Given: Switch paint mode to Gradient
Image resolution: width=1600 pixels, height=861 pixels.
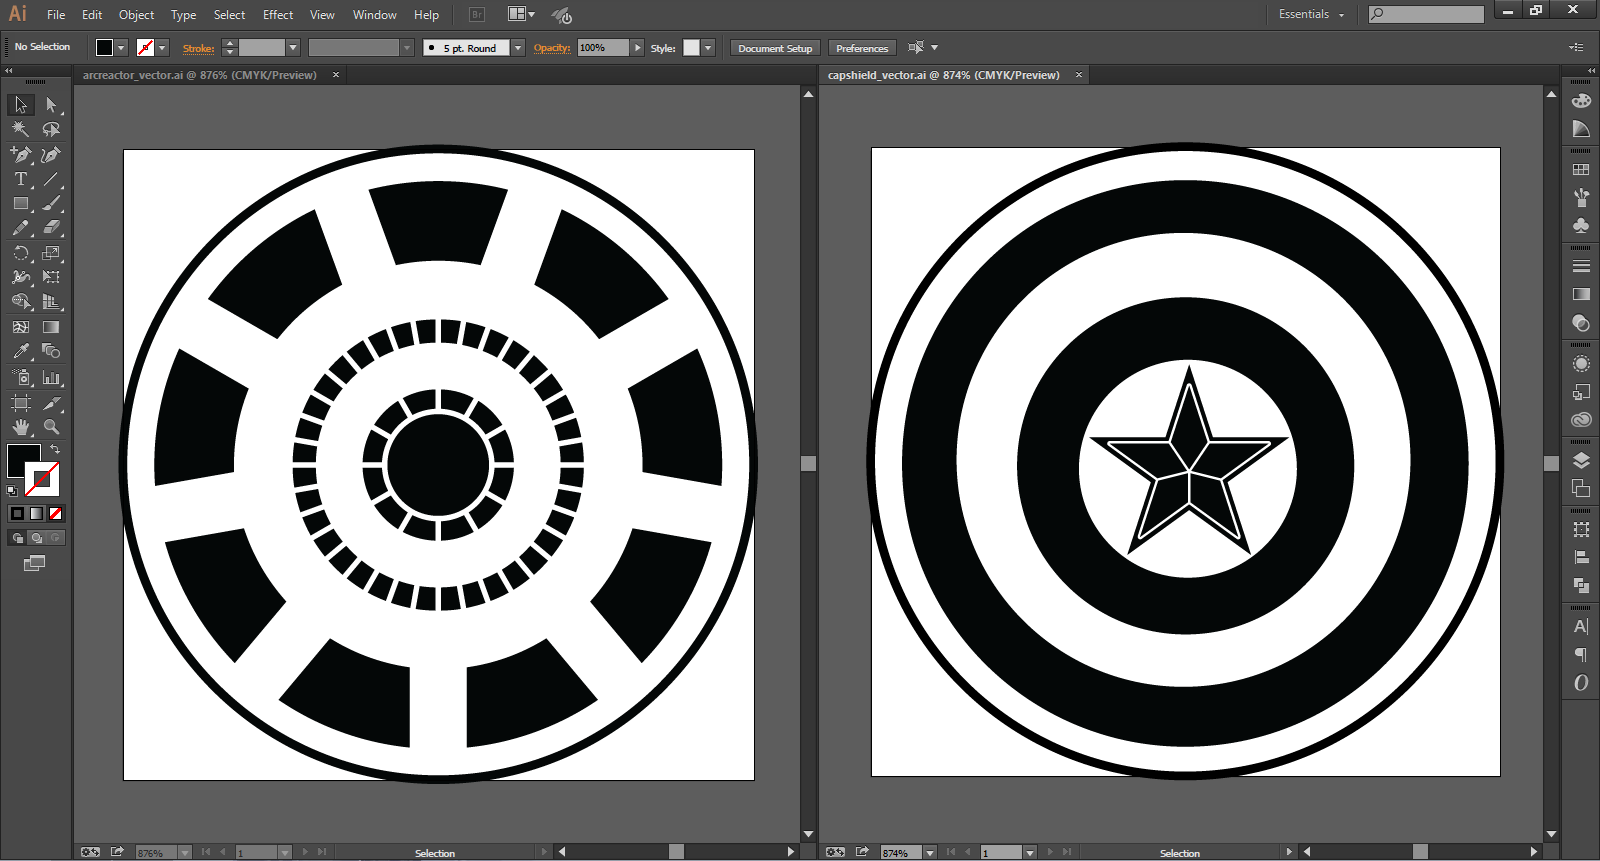Looking at the screenshot, I should click(x=37, y=513).
